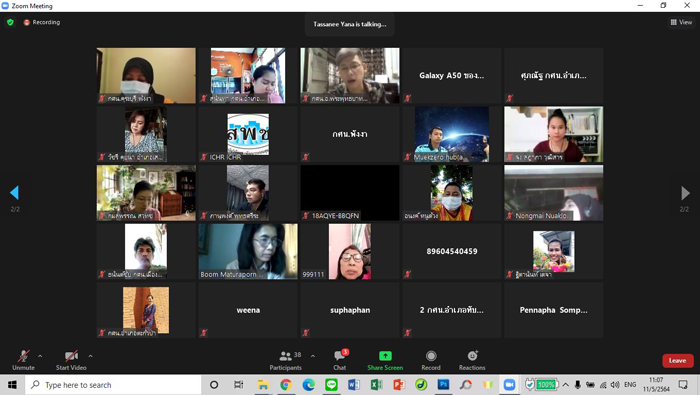
Task: Open the View layout menu
Action: [681, 22]
